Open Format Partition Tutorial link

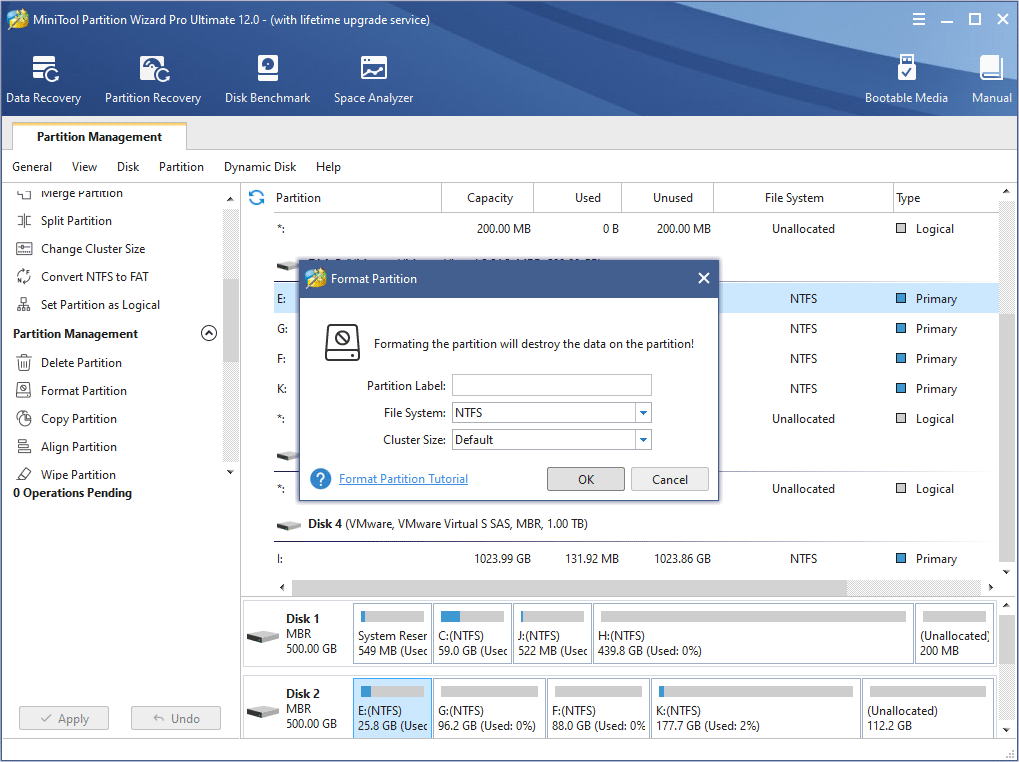click(404, 479)
